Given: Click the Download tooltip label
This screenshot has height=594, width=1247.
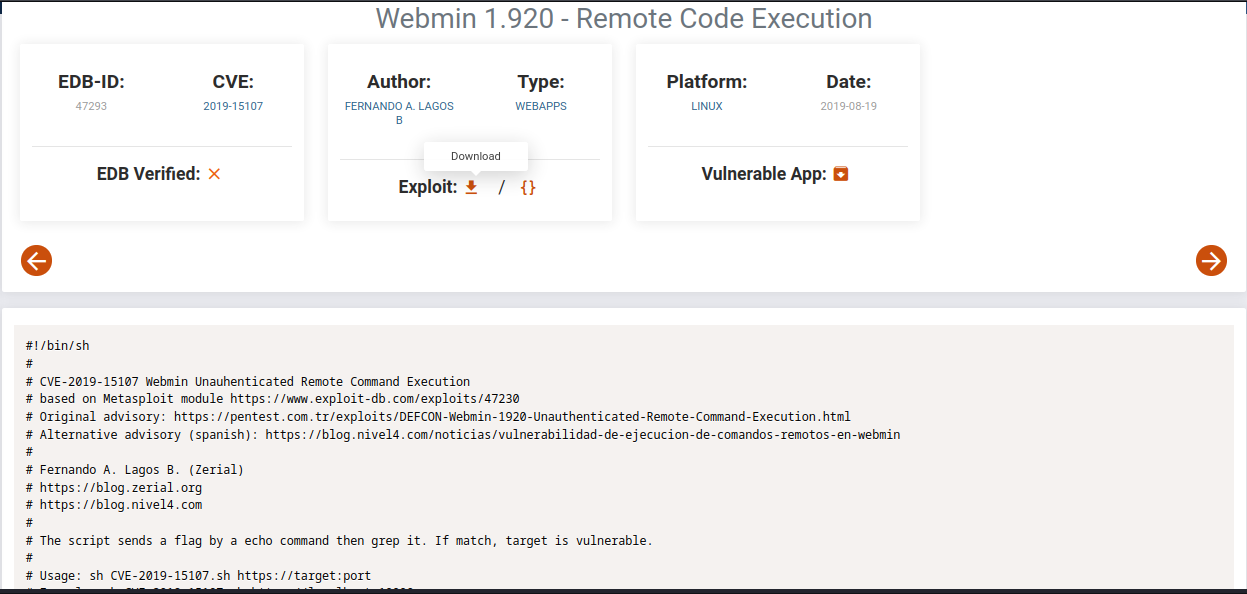Looking at the screenshot, I should (476, 156).
